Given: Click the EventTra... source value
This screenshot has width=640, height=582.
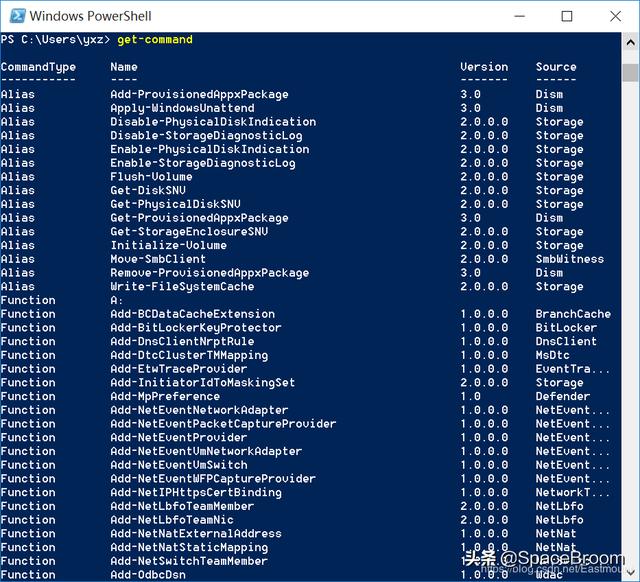Looking at the screenshot, I should pos(573,369).
